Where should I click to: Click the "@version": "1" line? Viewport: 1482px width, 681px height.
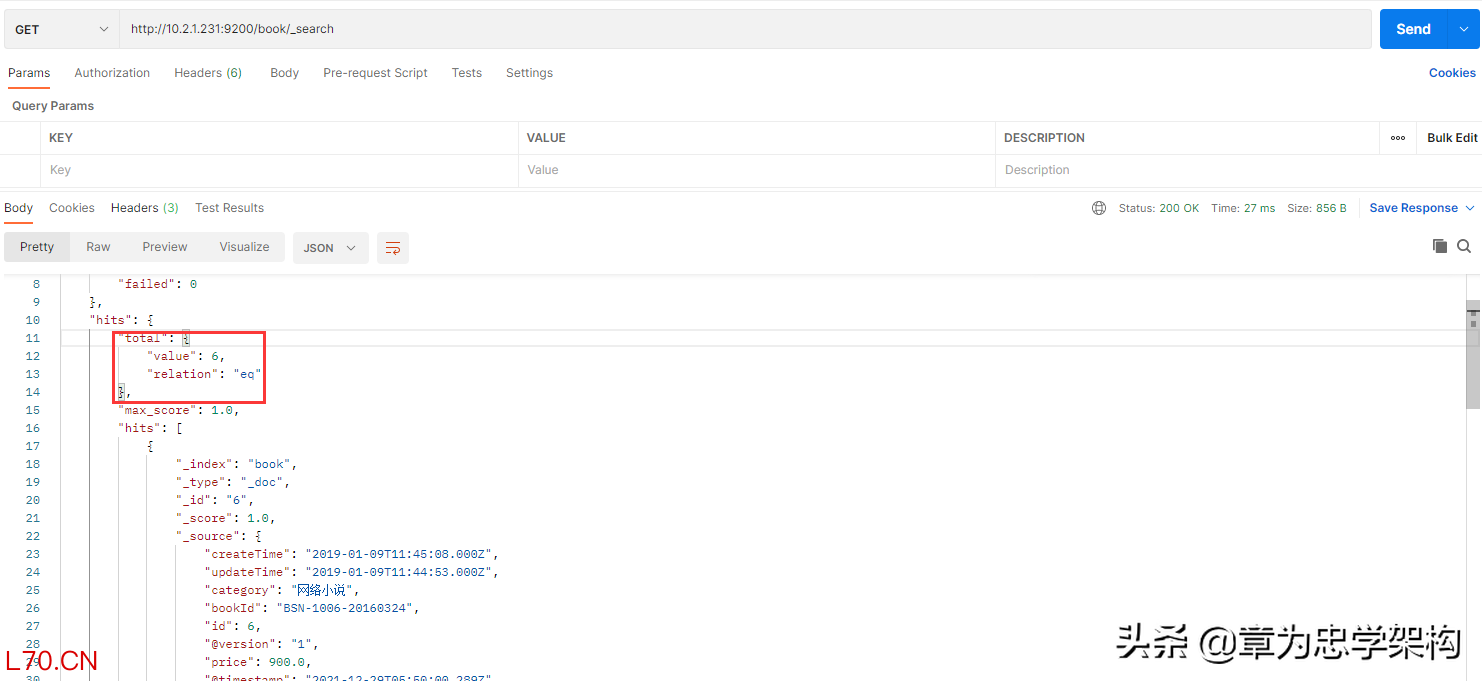[x=261, y=644]
